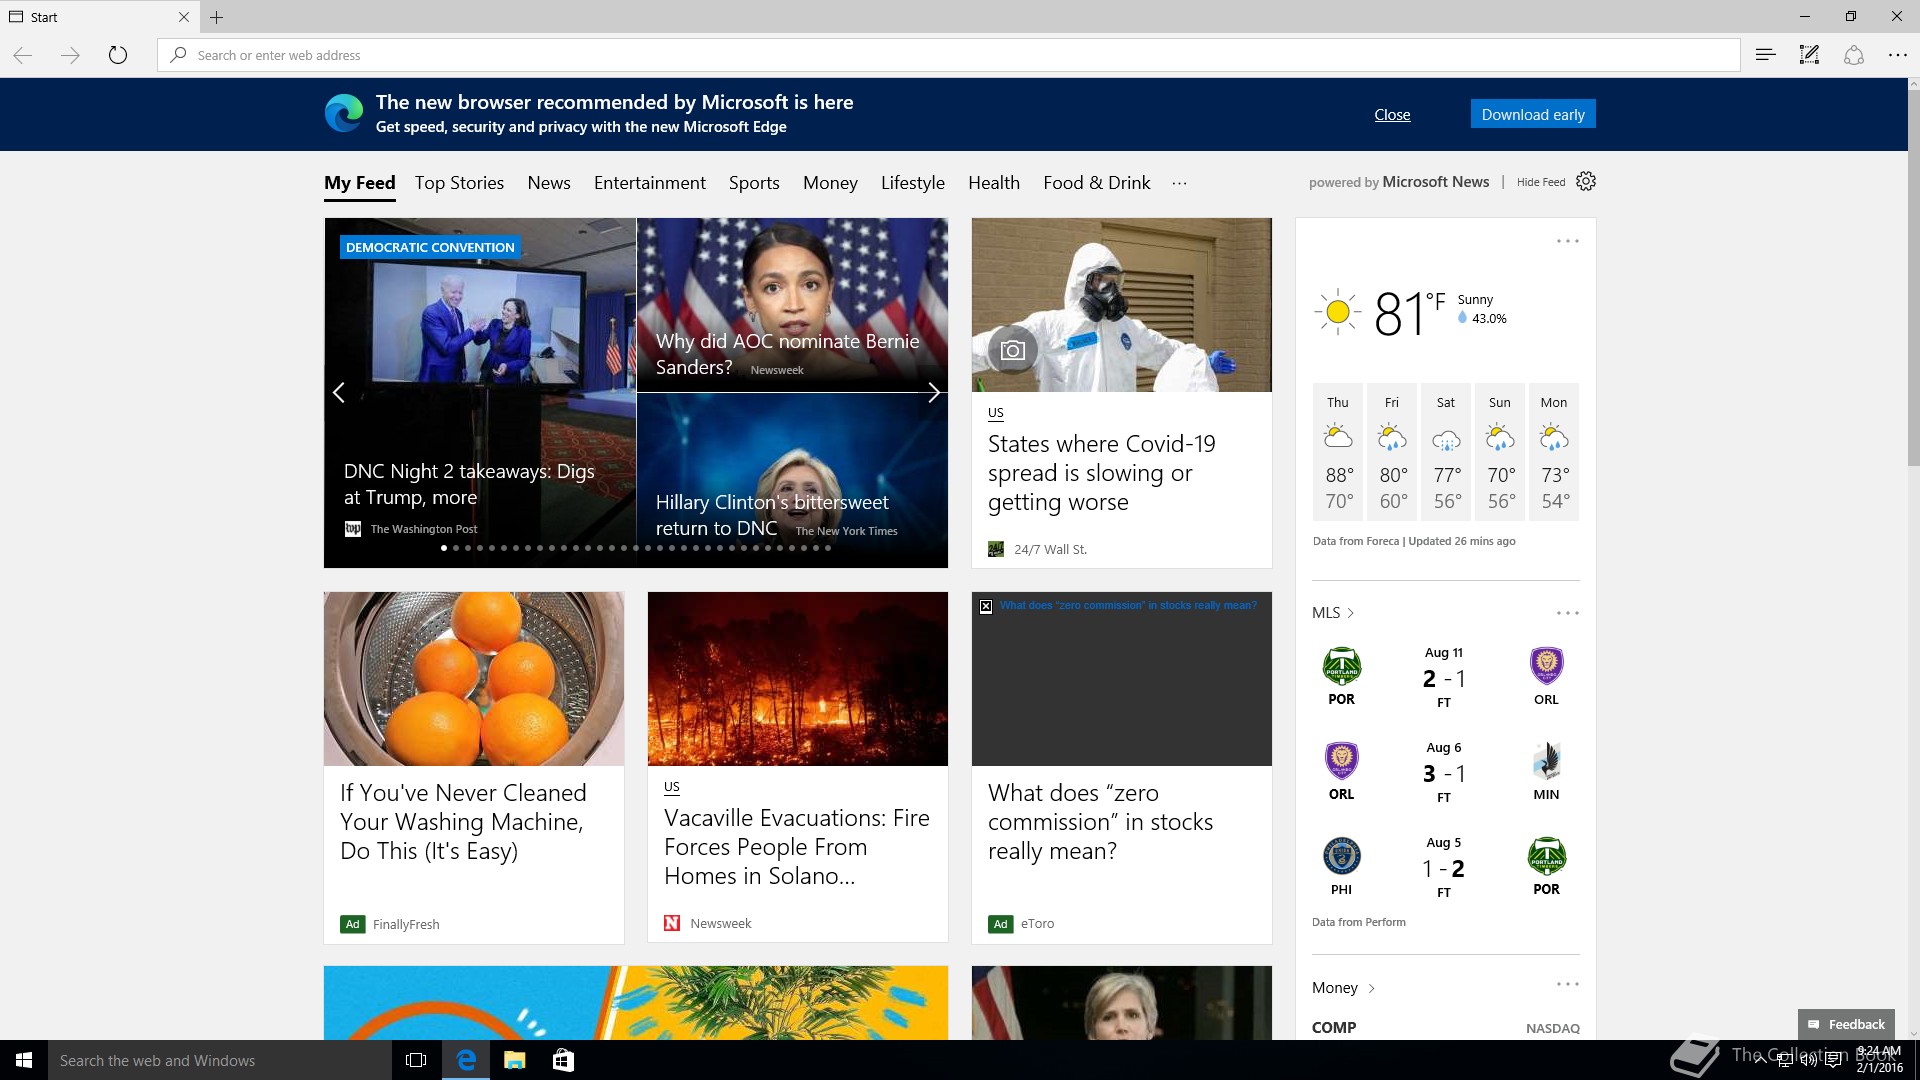
Task: Open the Store icon in the taskbar
Action: tap(563, 1060)
